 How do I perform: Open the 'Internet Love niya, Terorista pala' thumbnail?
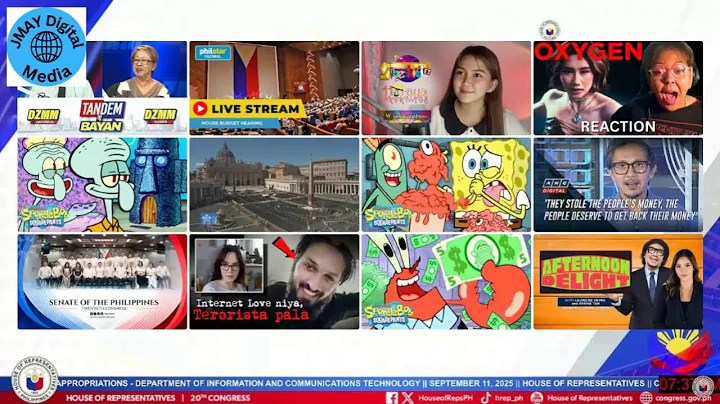pyautogui.click(x=274, y=282)
